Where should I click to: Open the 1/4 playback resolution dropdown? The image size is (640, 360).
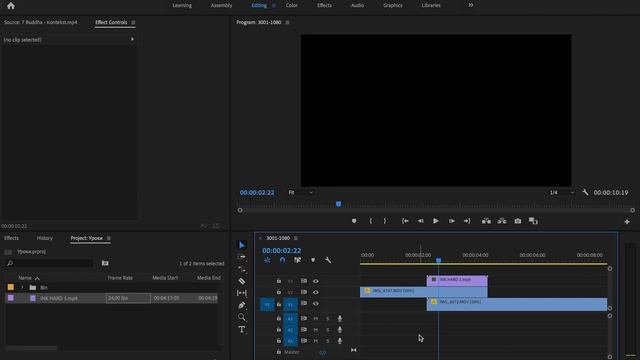562,192
